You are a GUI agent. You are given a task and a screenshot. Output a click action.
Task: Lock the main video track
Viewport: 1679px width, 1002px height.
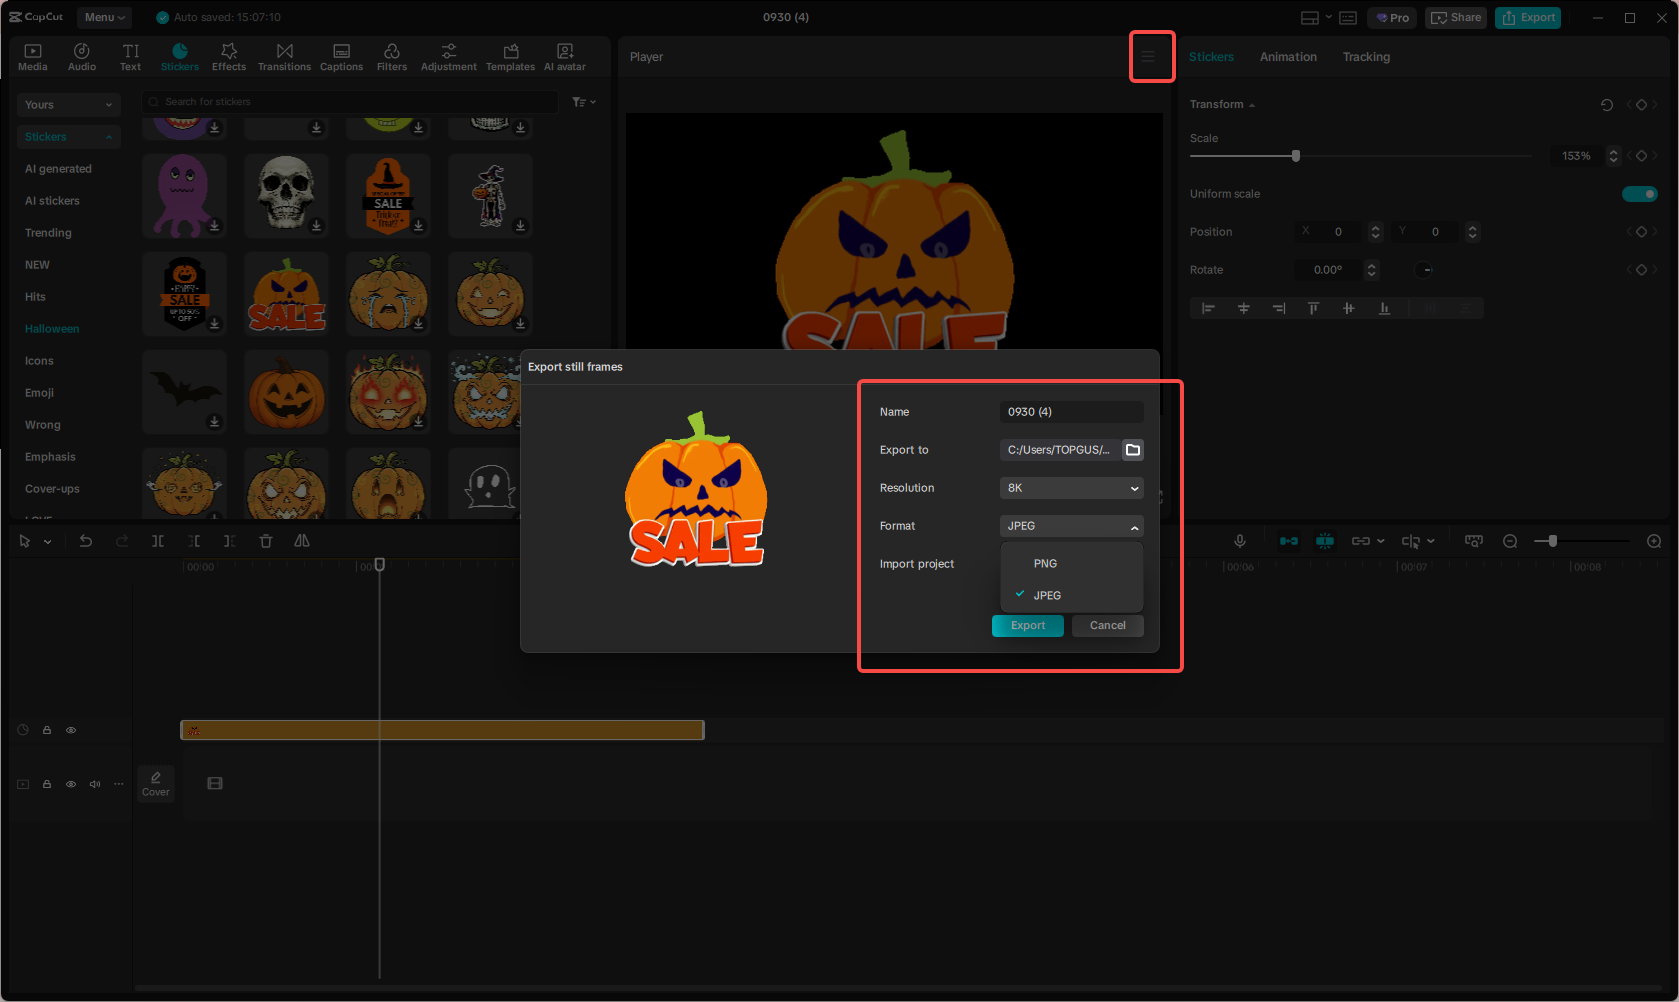[47, 784]
